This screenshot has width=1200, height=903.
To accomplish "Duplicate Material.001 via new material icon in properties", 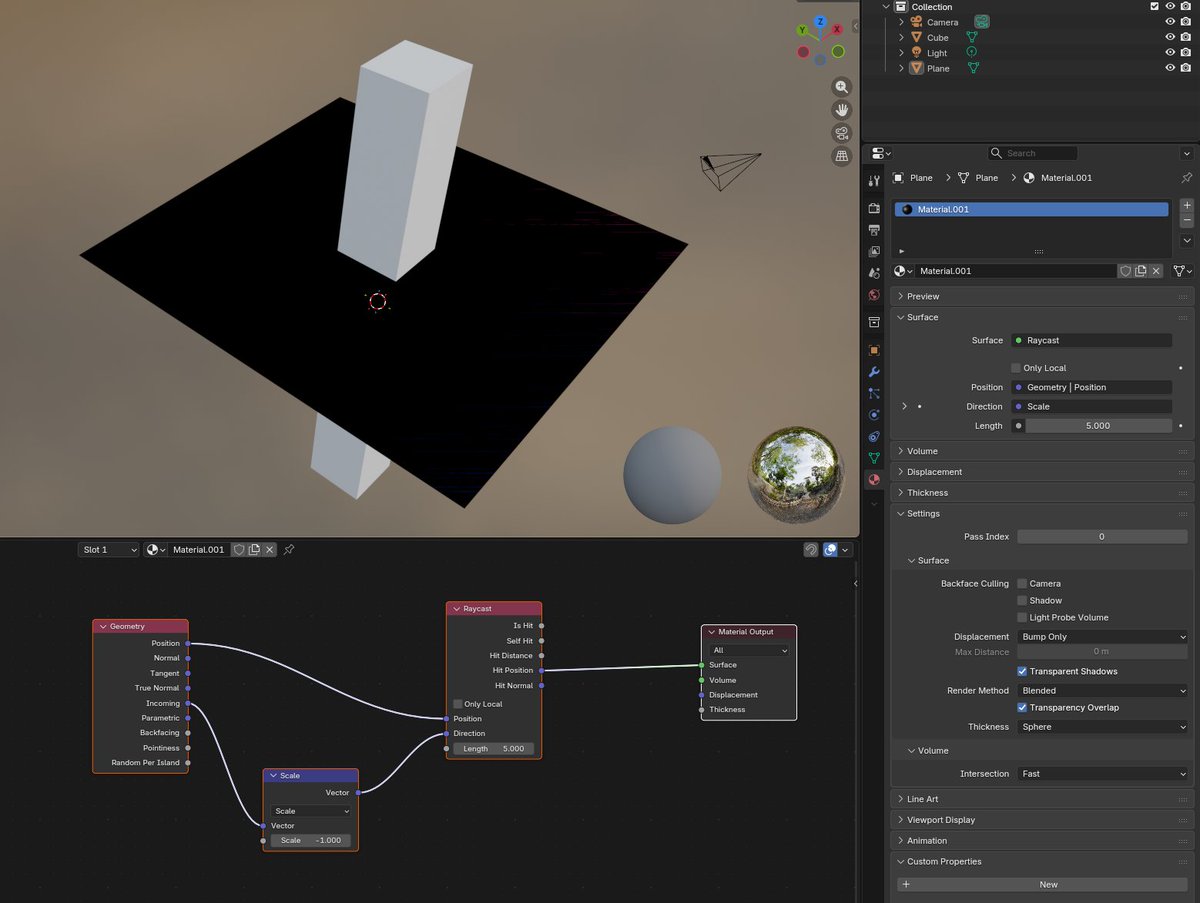I will coord(1141,271).
